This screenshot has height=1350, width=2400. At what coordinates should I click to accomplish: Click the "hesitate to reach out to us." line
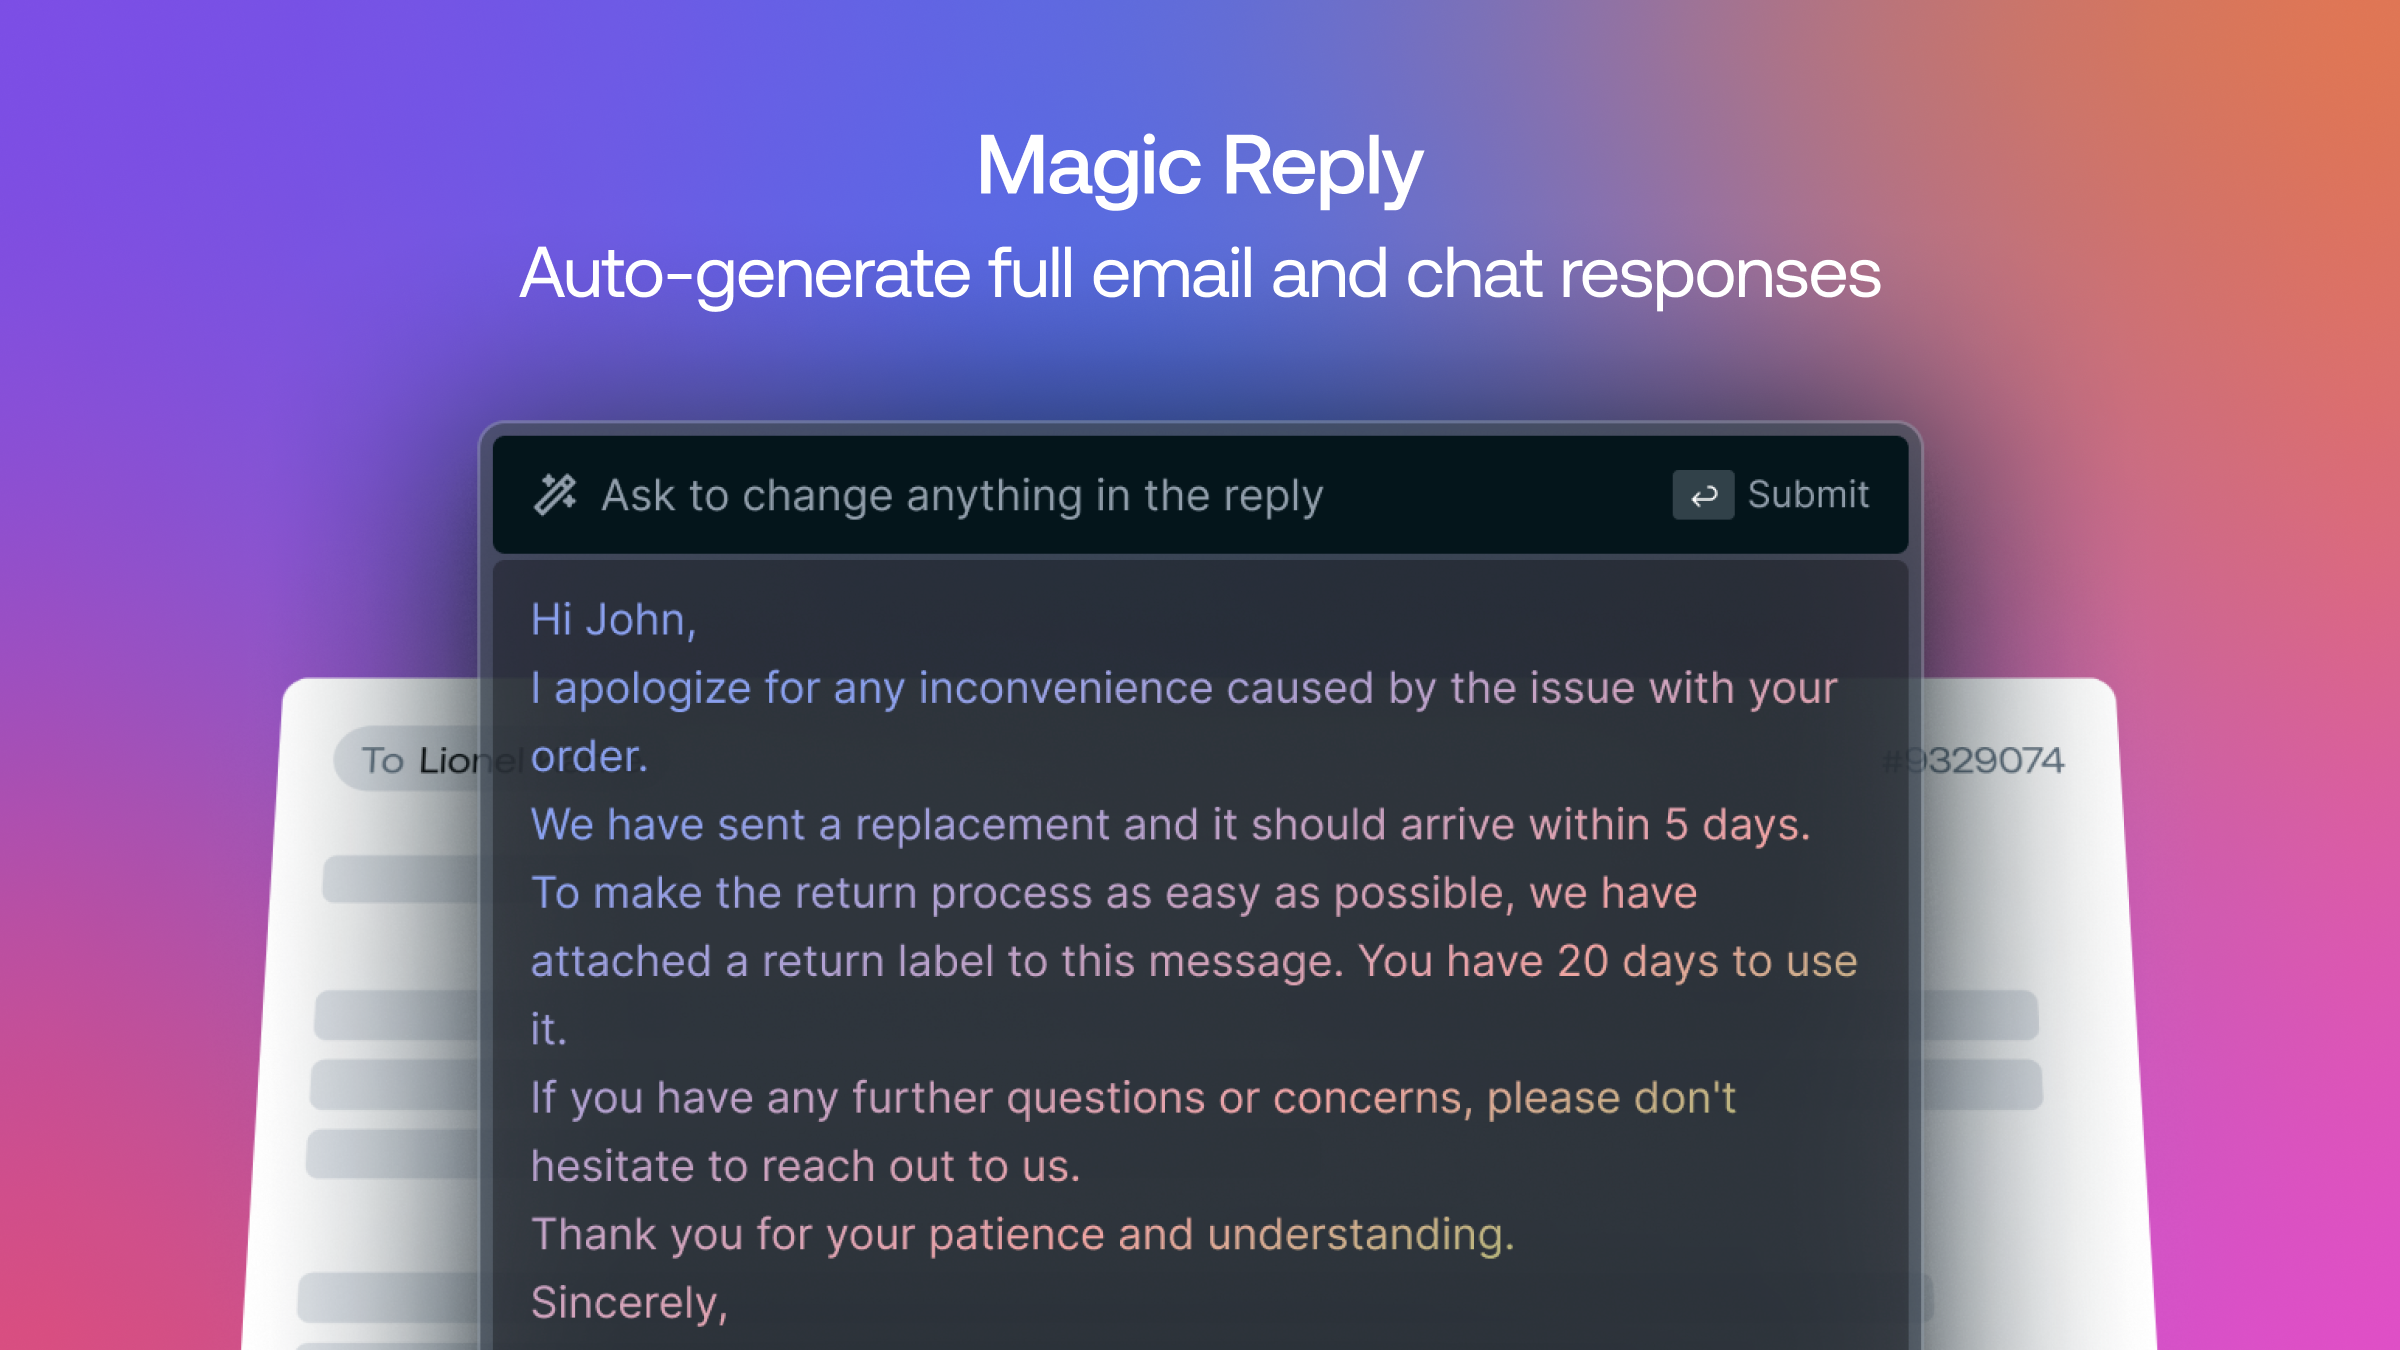[805, 1166]
